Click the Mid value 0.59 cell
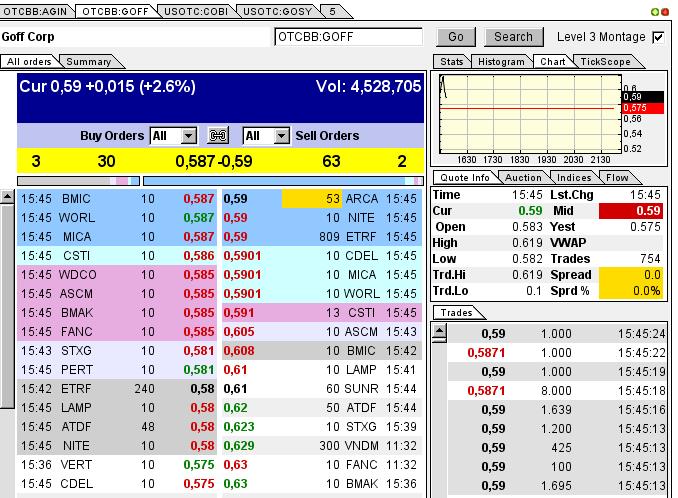 pyautogui.click(x=631, y=211)
